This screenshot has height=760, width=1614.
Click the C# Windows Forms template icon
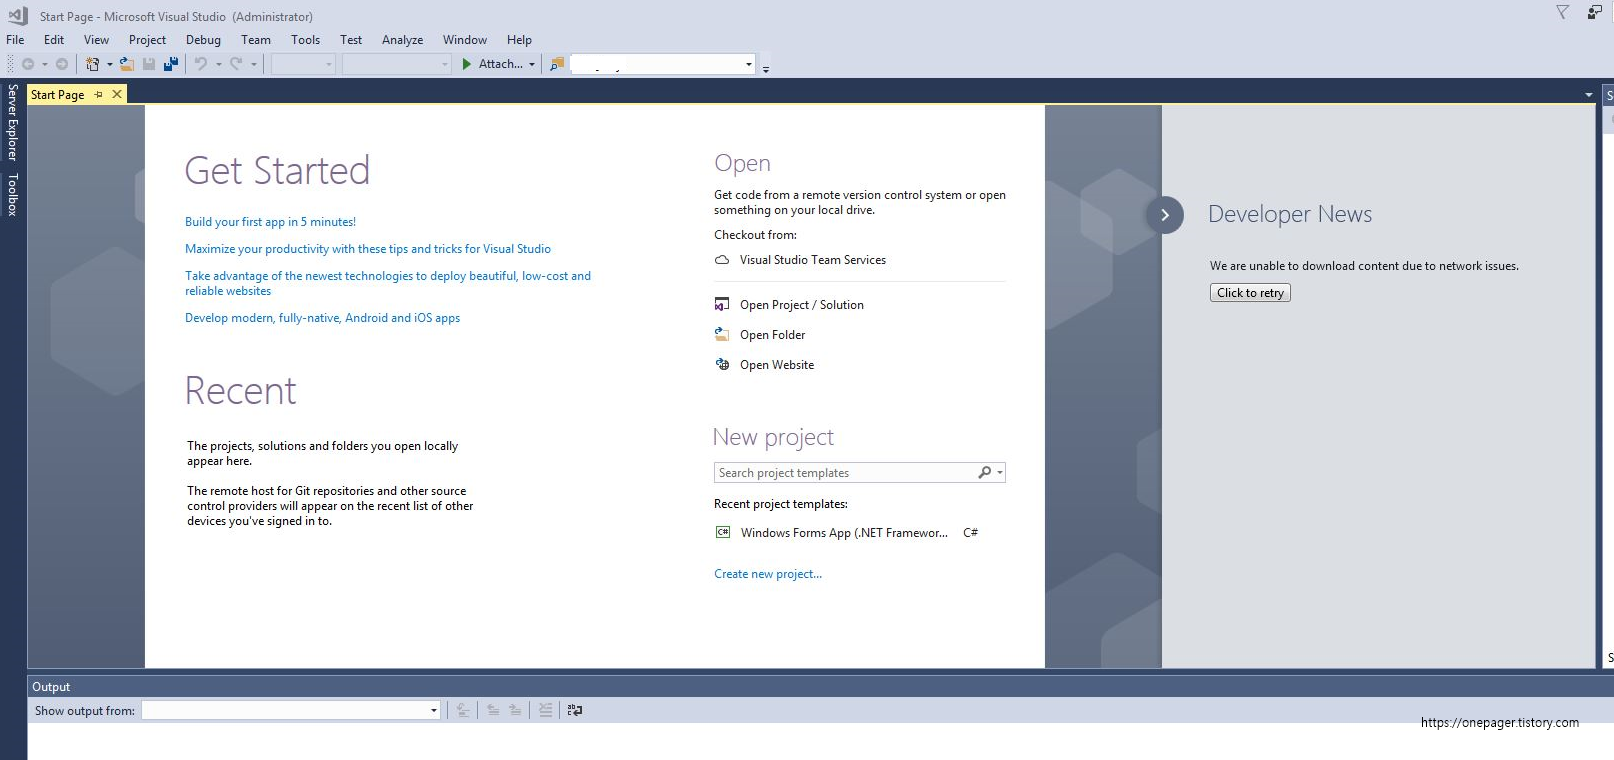pos(723,533)
